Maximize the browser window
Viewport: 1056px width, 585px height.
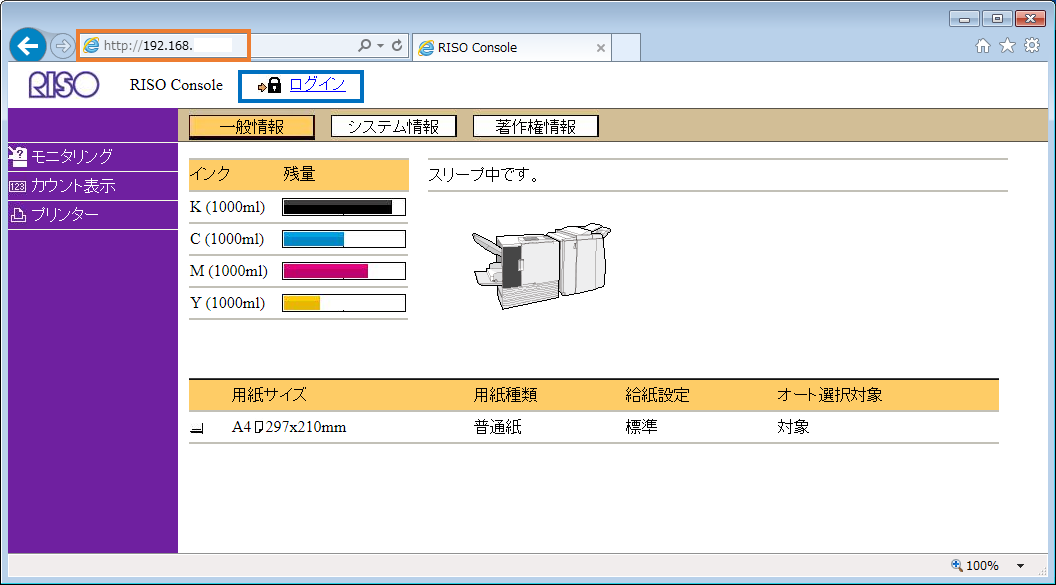click(x=997, y=19)
